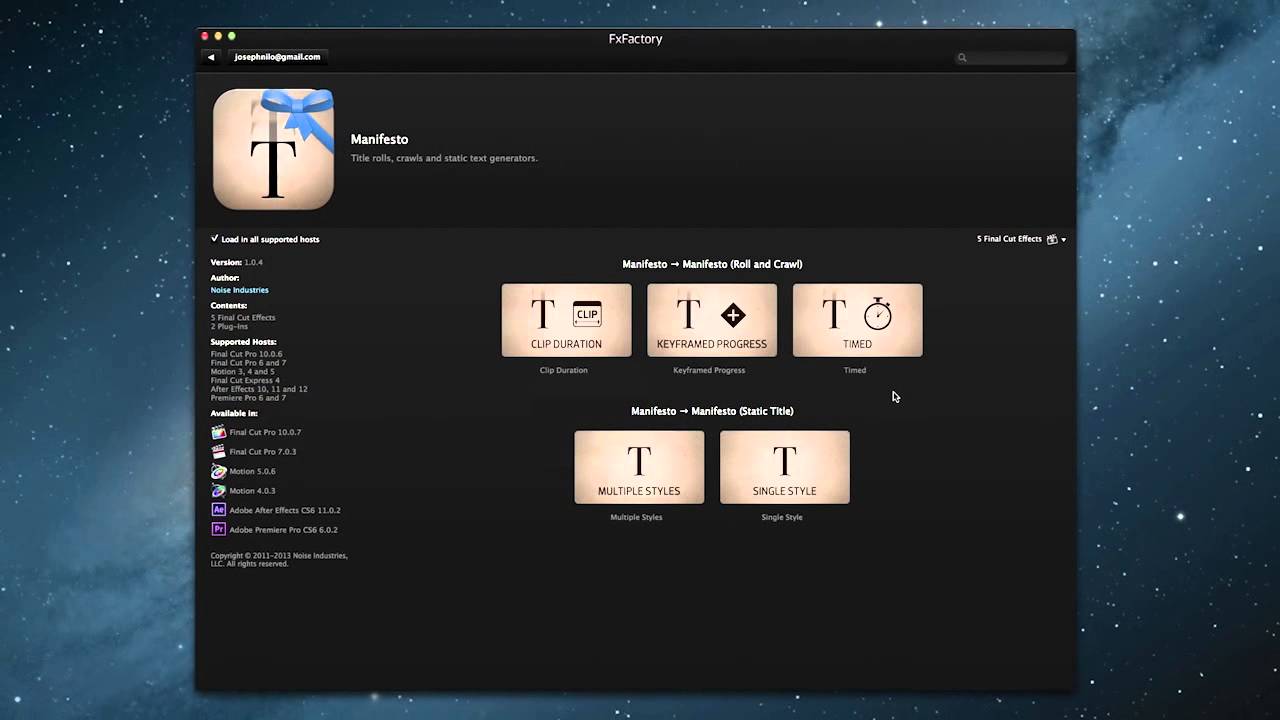Toggle Load in all supported hosts checkbox

pos(214,239)
